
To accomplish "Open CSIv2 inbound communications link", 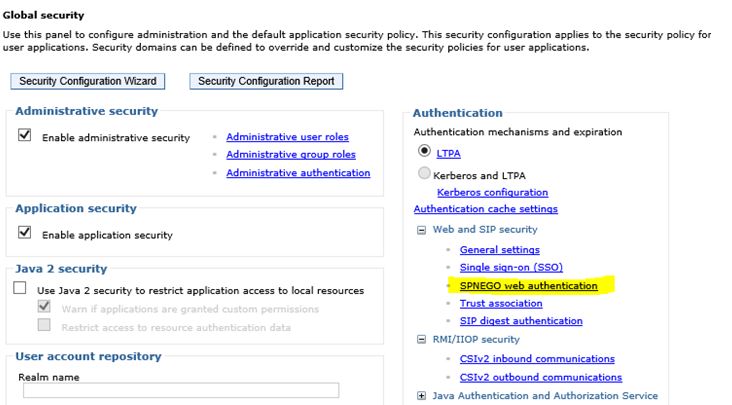I will (537, 359).
